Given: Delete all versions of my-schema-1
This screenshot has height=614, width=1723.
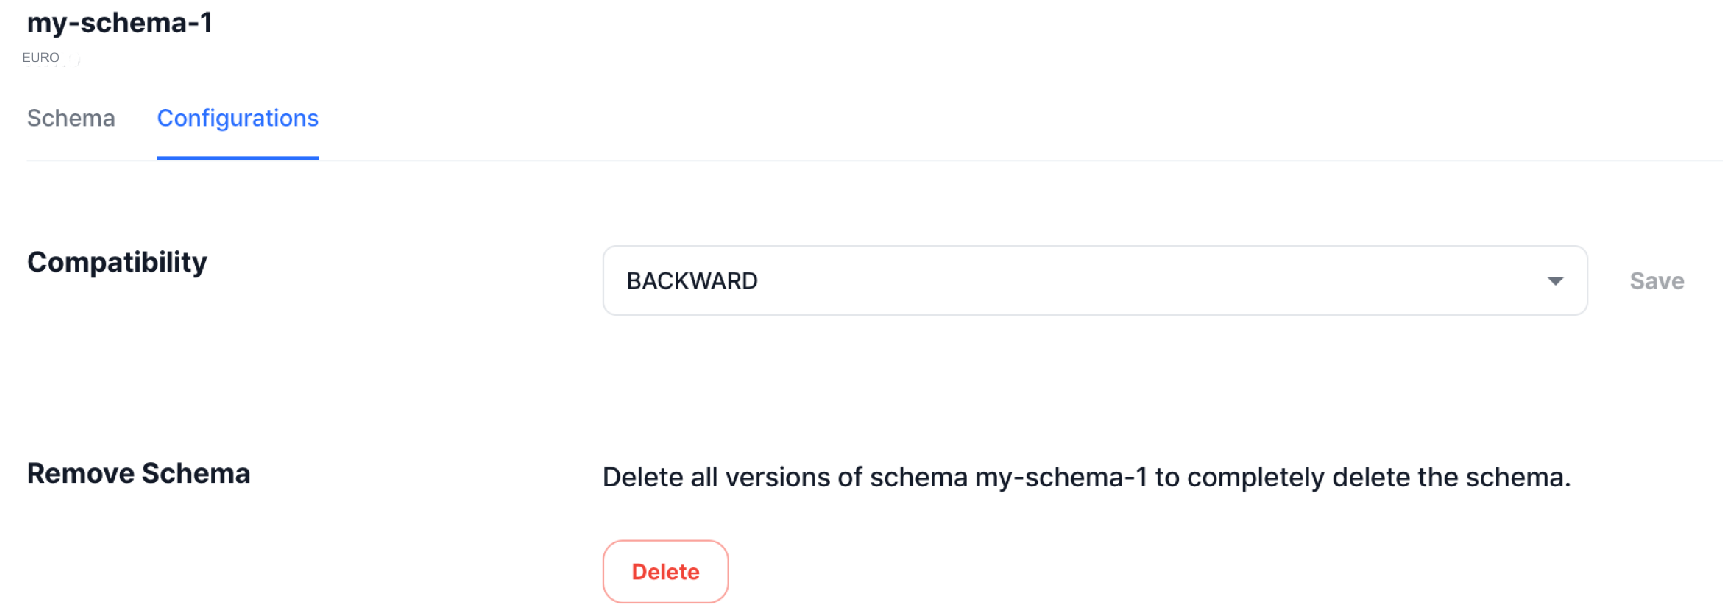Looking at the screenshot, I should [x=665, y=571].
